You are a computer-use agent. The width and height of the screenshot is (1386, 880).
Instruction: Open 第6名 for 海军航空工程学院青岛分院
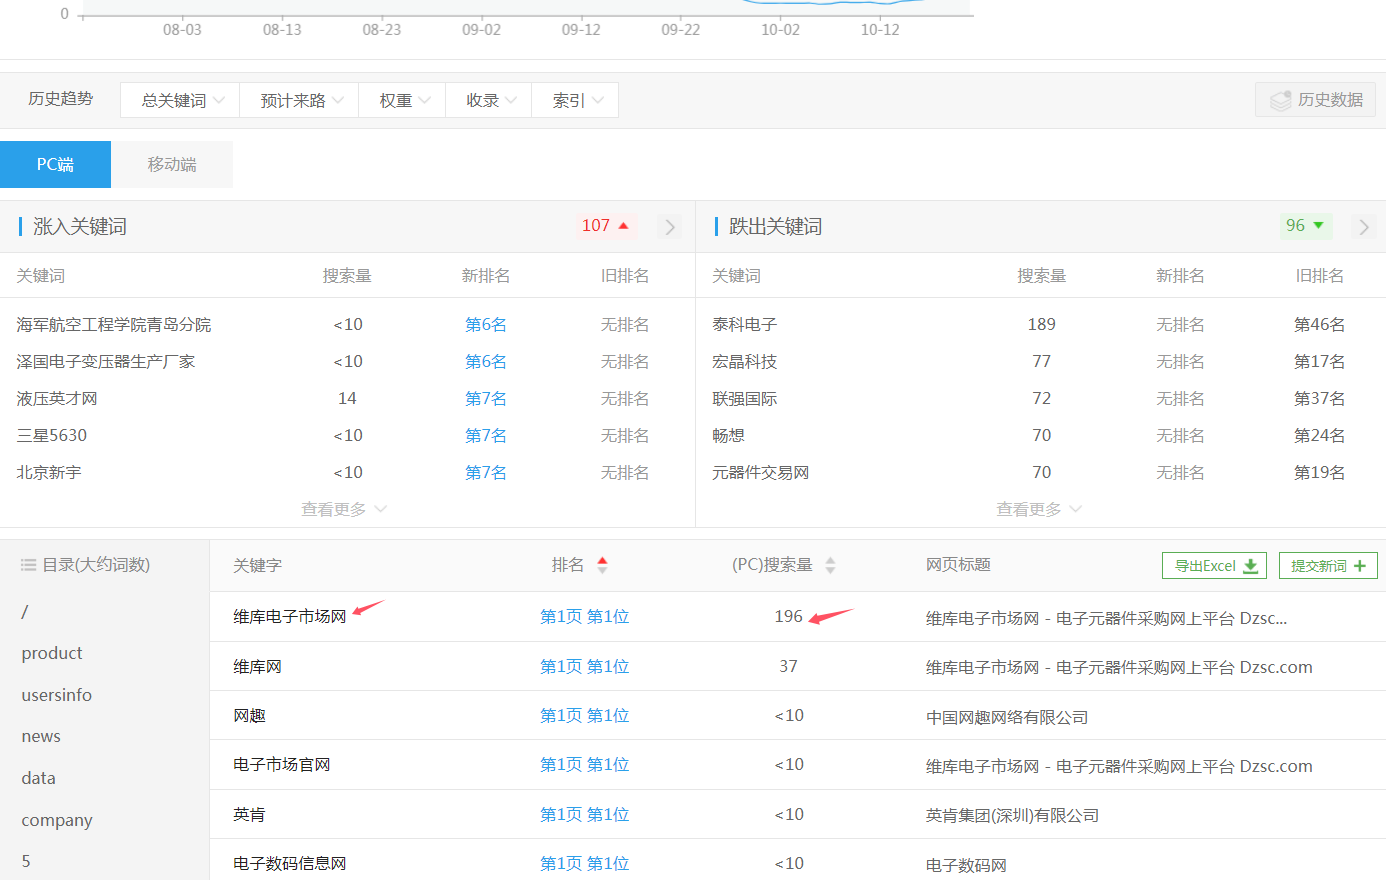click(486, 325)
